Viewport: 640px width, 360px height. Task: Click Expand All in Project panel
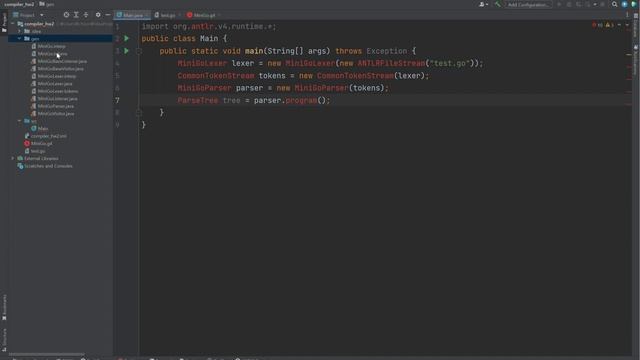(76, 15)
